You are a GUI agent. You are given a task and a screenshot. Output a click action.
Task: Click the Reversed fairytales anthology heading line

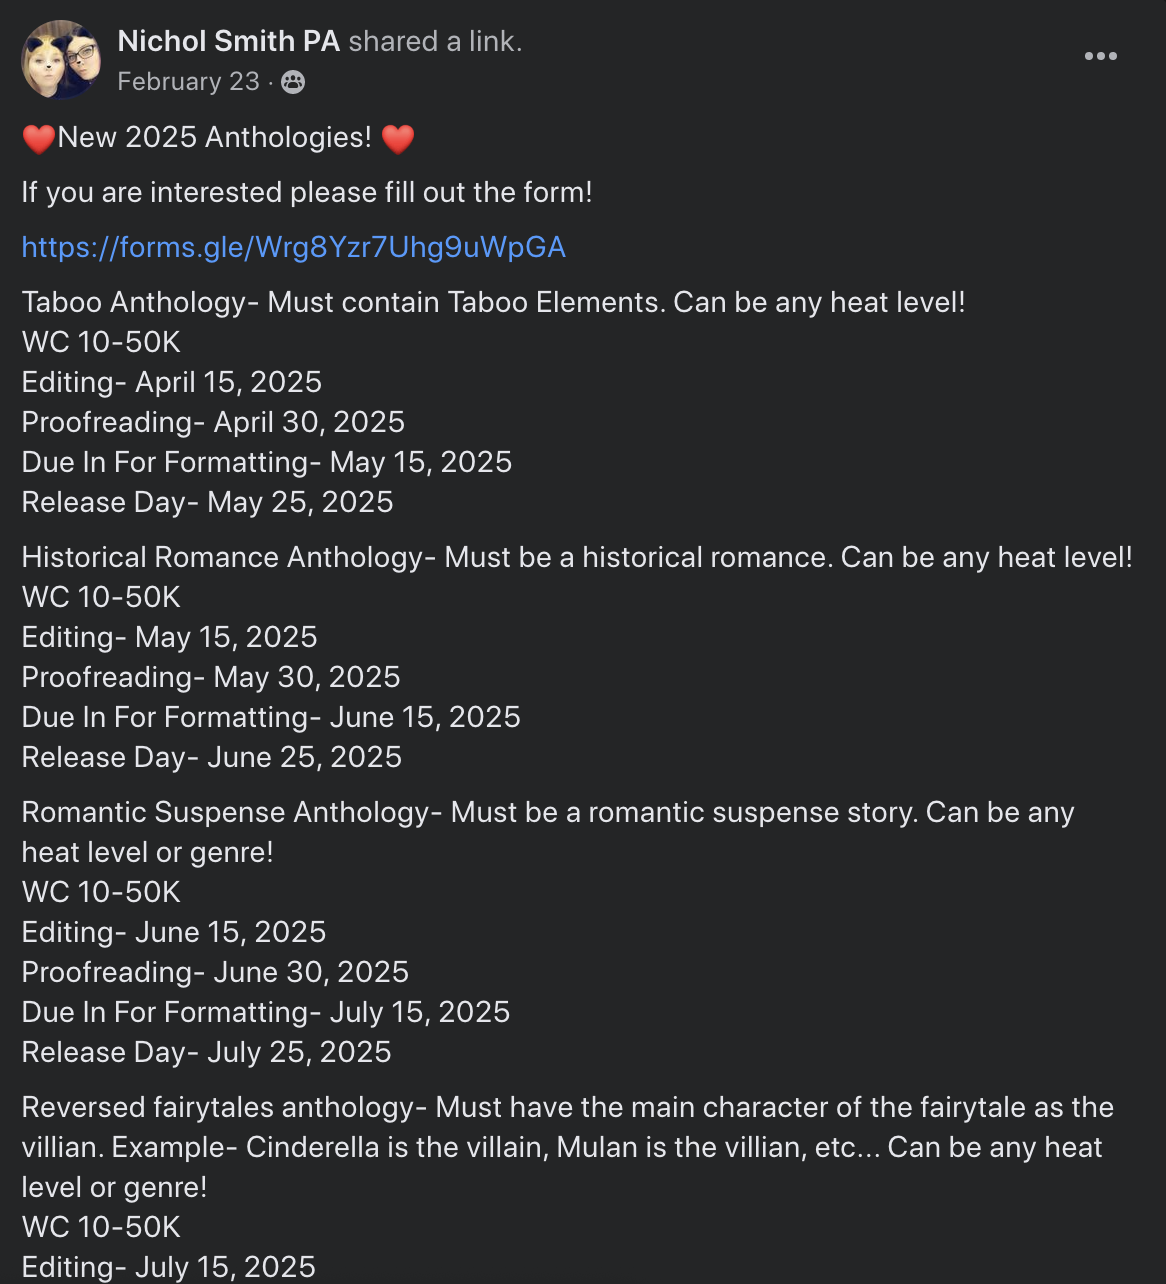567,1107
